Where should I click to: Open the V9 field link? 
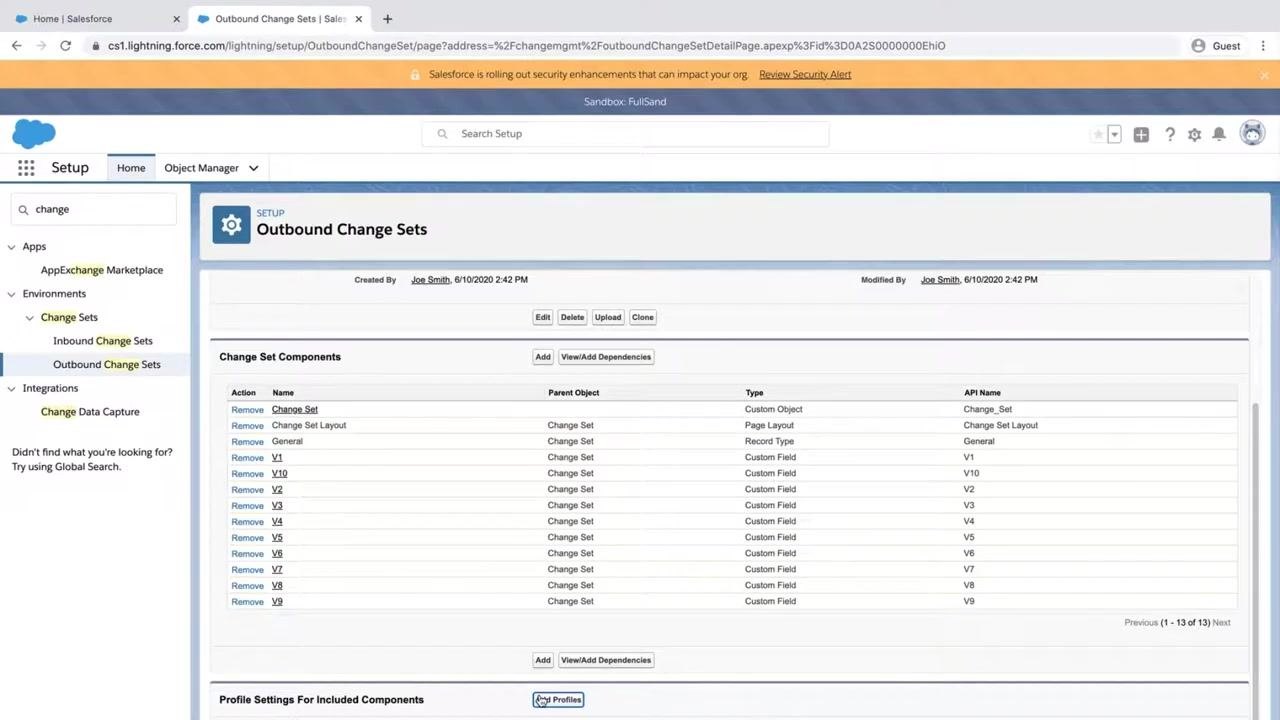click(277, 601)
